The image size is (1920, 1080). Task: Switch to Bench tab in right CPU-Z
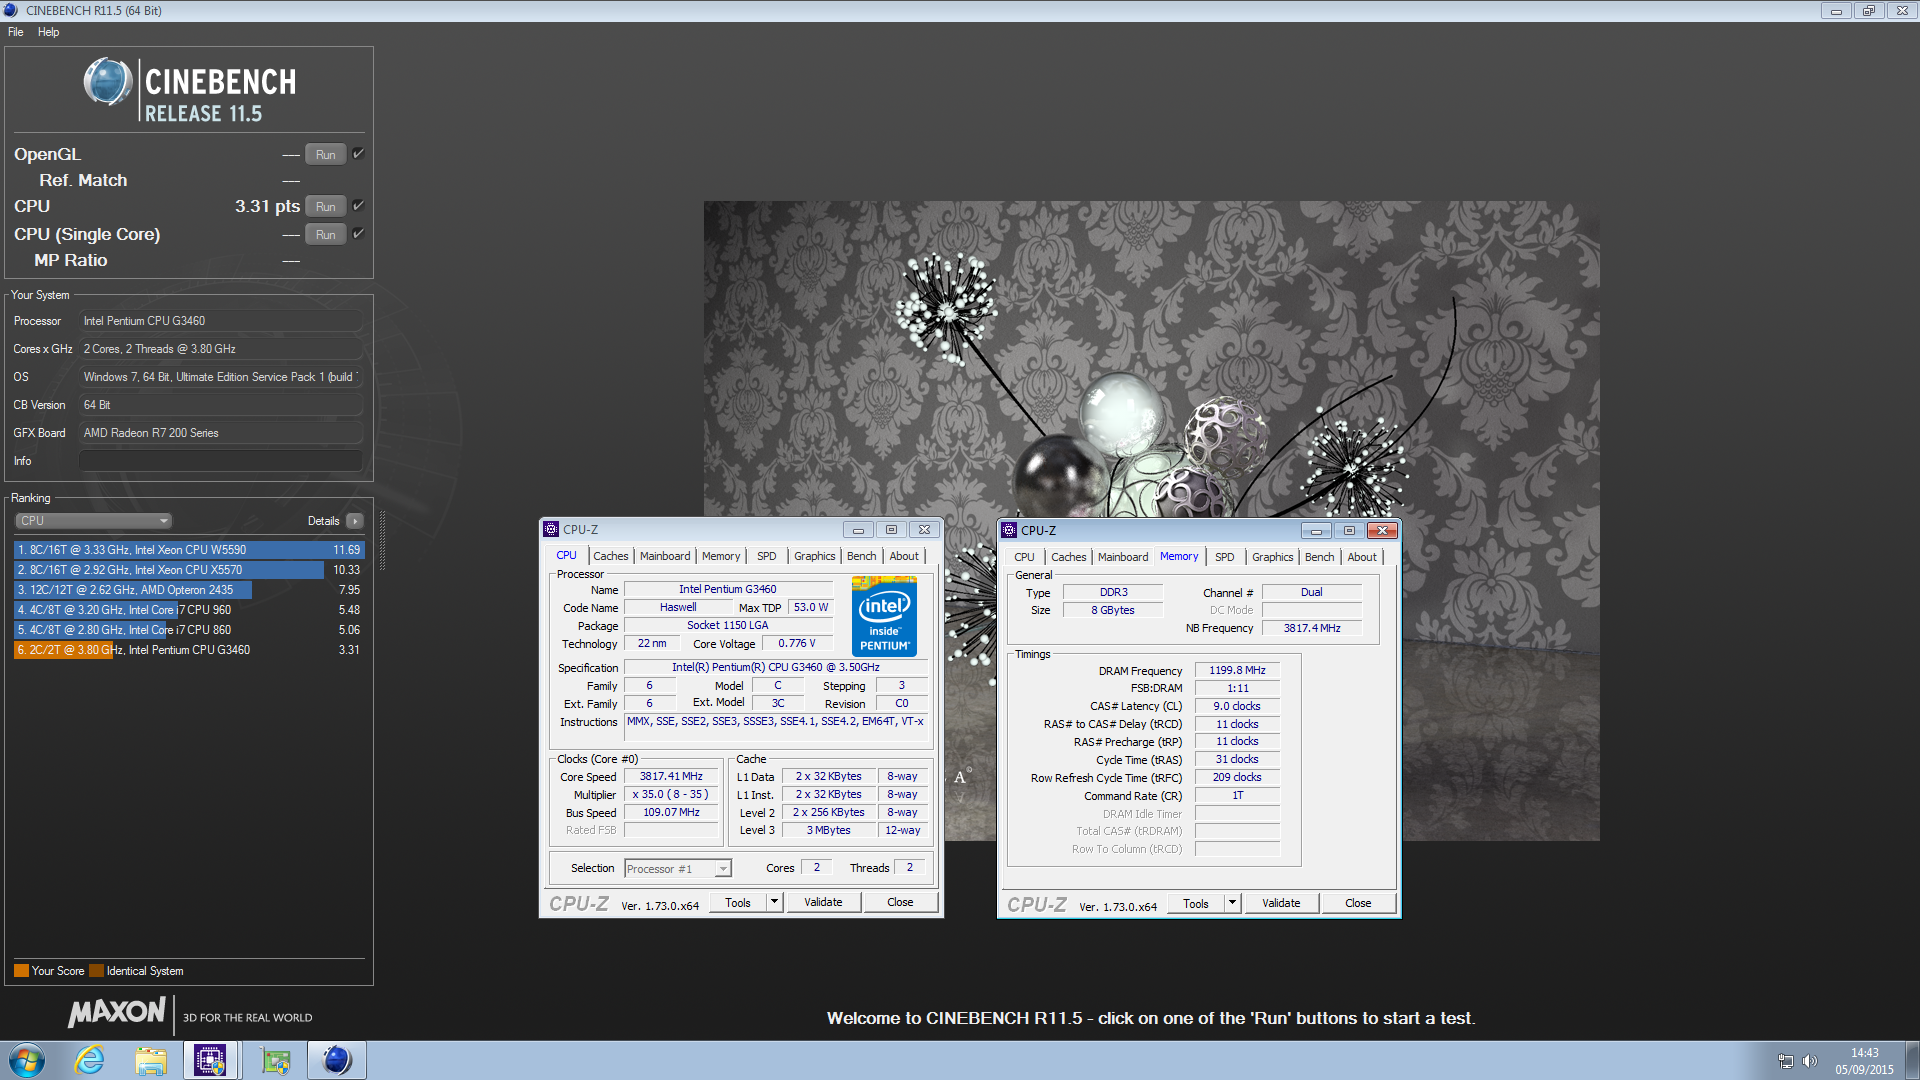(x=1320, y=557)
